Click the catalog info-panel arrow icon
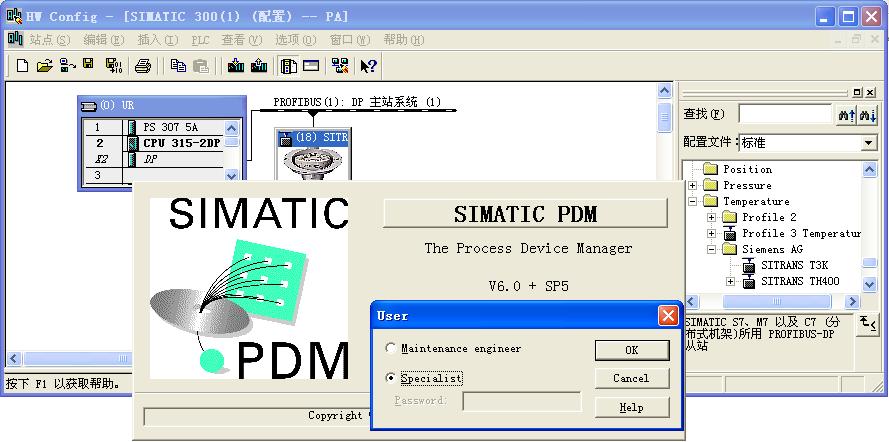Screen dimensions: 889x442 tap(867, 325)
